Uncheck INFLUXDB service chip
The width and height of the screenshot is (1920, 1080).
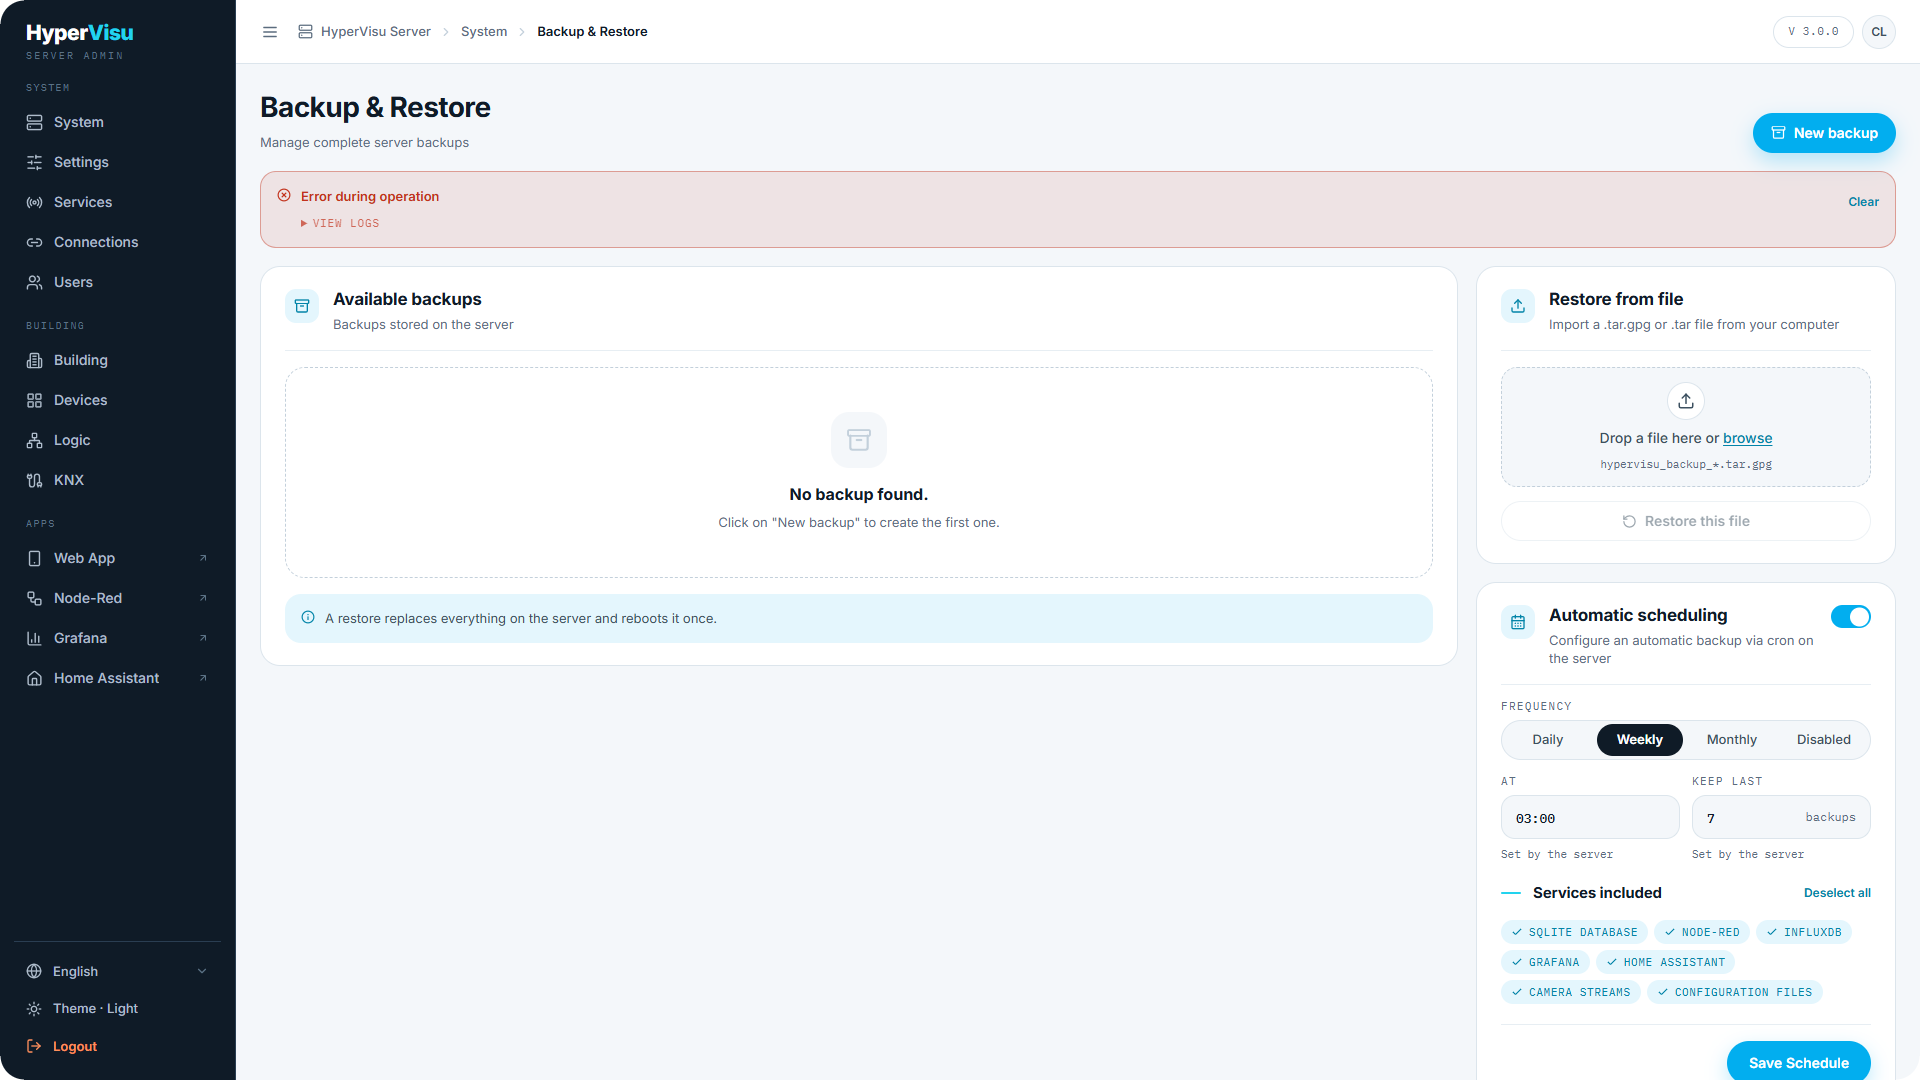(1804, 932)
